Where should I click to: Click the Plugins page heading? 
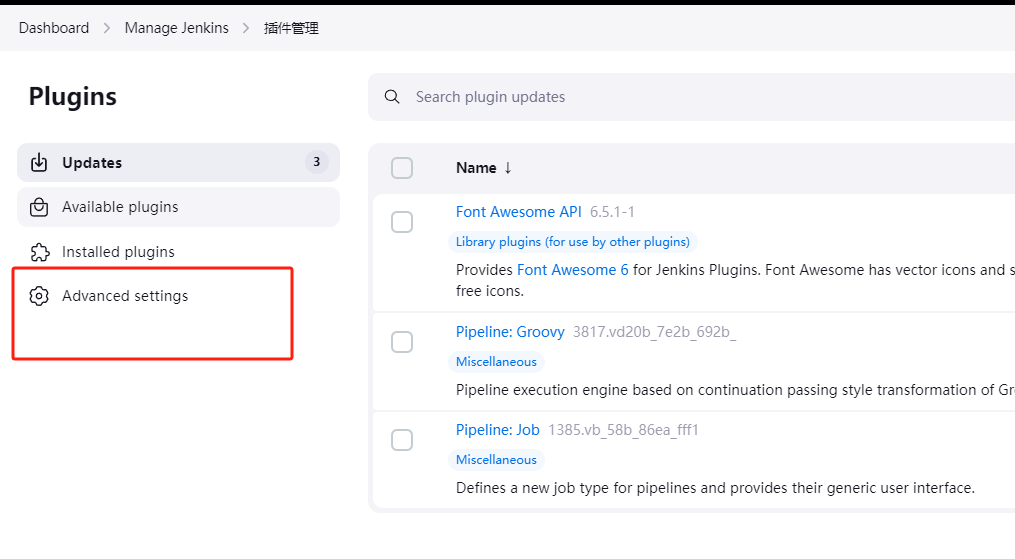(73, 97)
